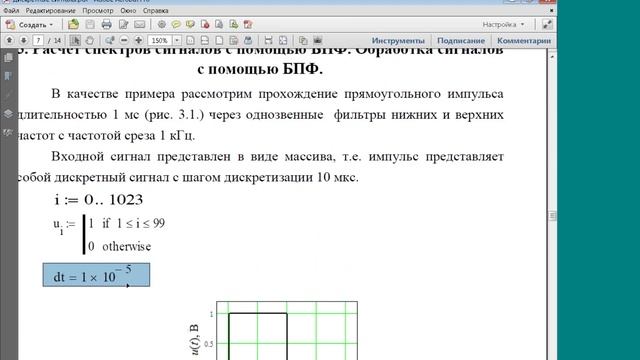This screenshot has height=360, width=640.
Task: Click the u(t), В axis label
Action: click(195, 340)
